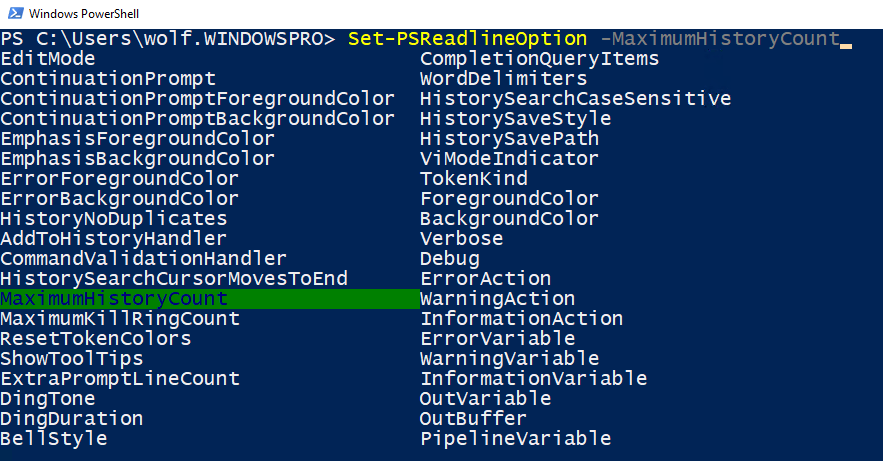Select the highlighted MaximumHistoryCount completion entry
Image resolution: width=883 pixels, height=461 pixels.
(114, 299)
